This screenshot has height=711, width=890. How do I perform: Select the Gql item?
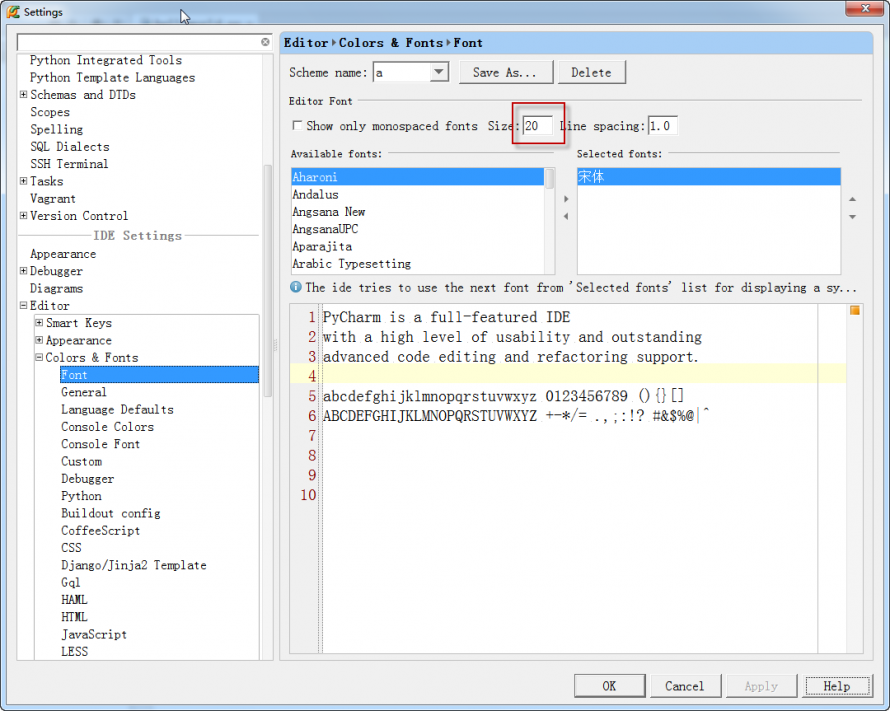[70, 582]
